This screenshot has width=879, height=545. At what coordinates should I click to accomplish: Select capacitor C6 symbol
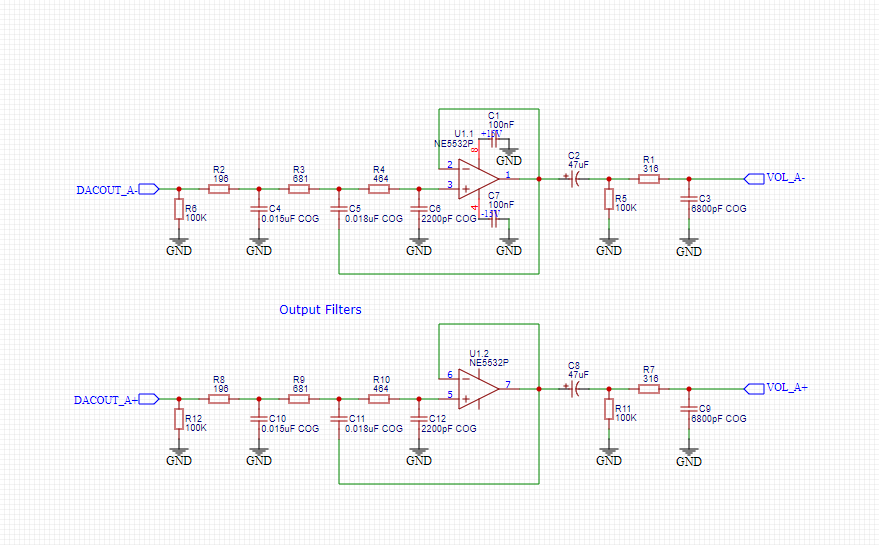[419, 209]
